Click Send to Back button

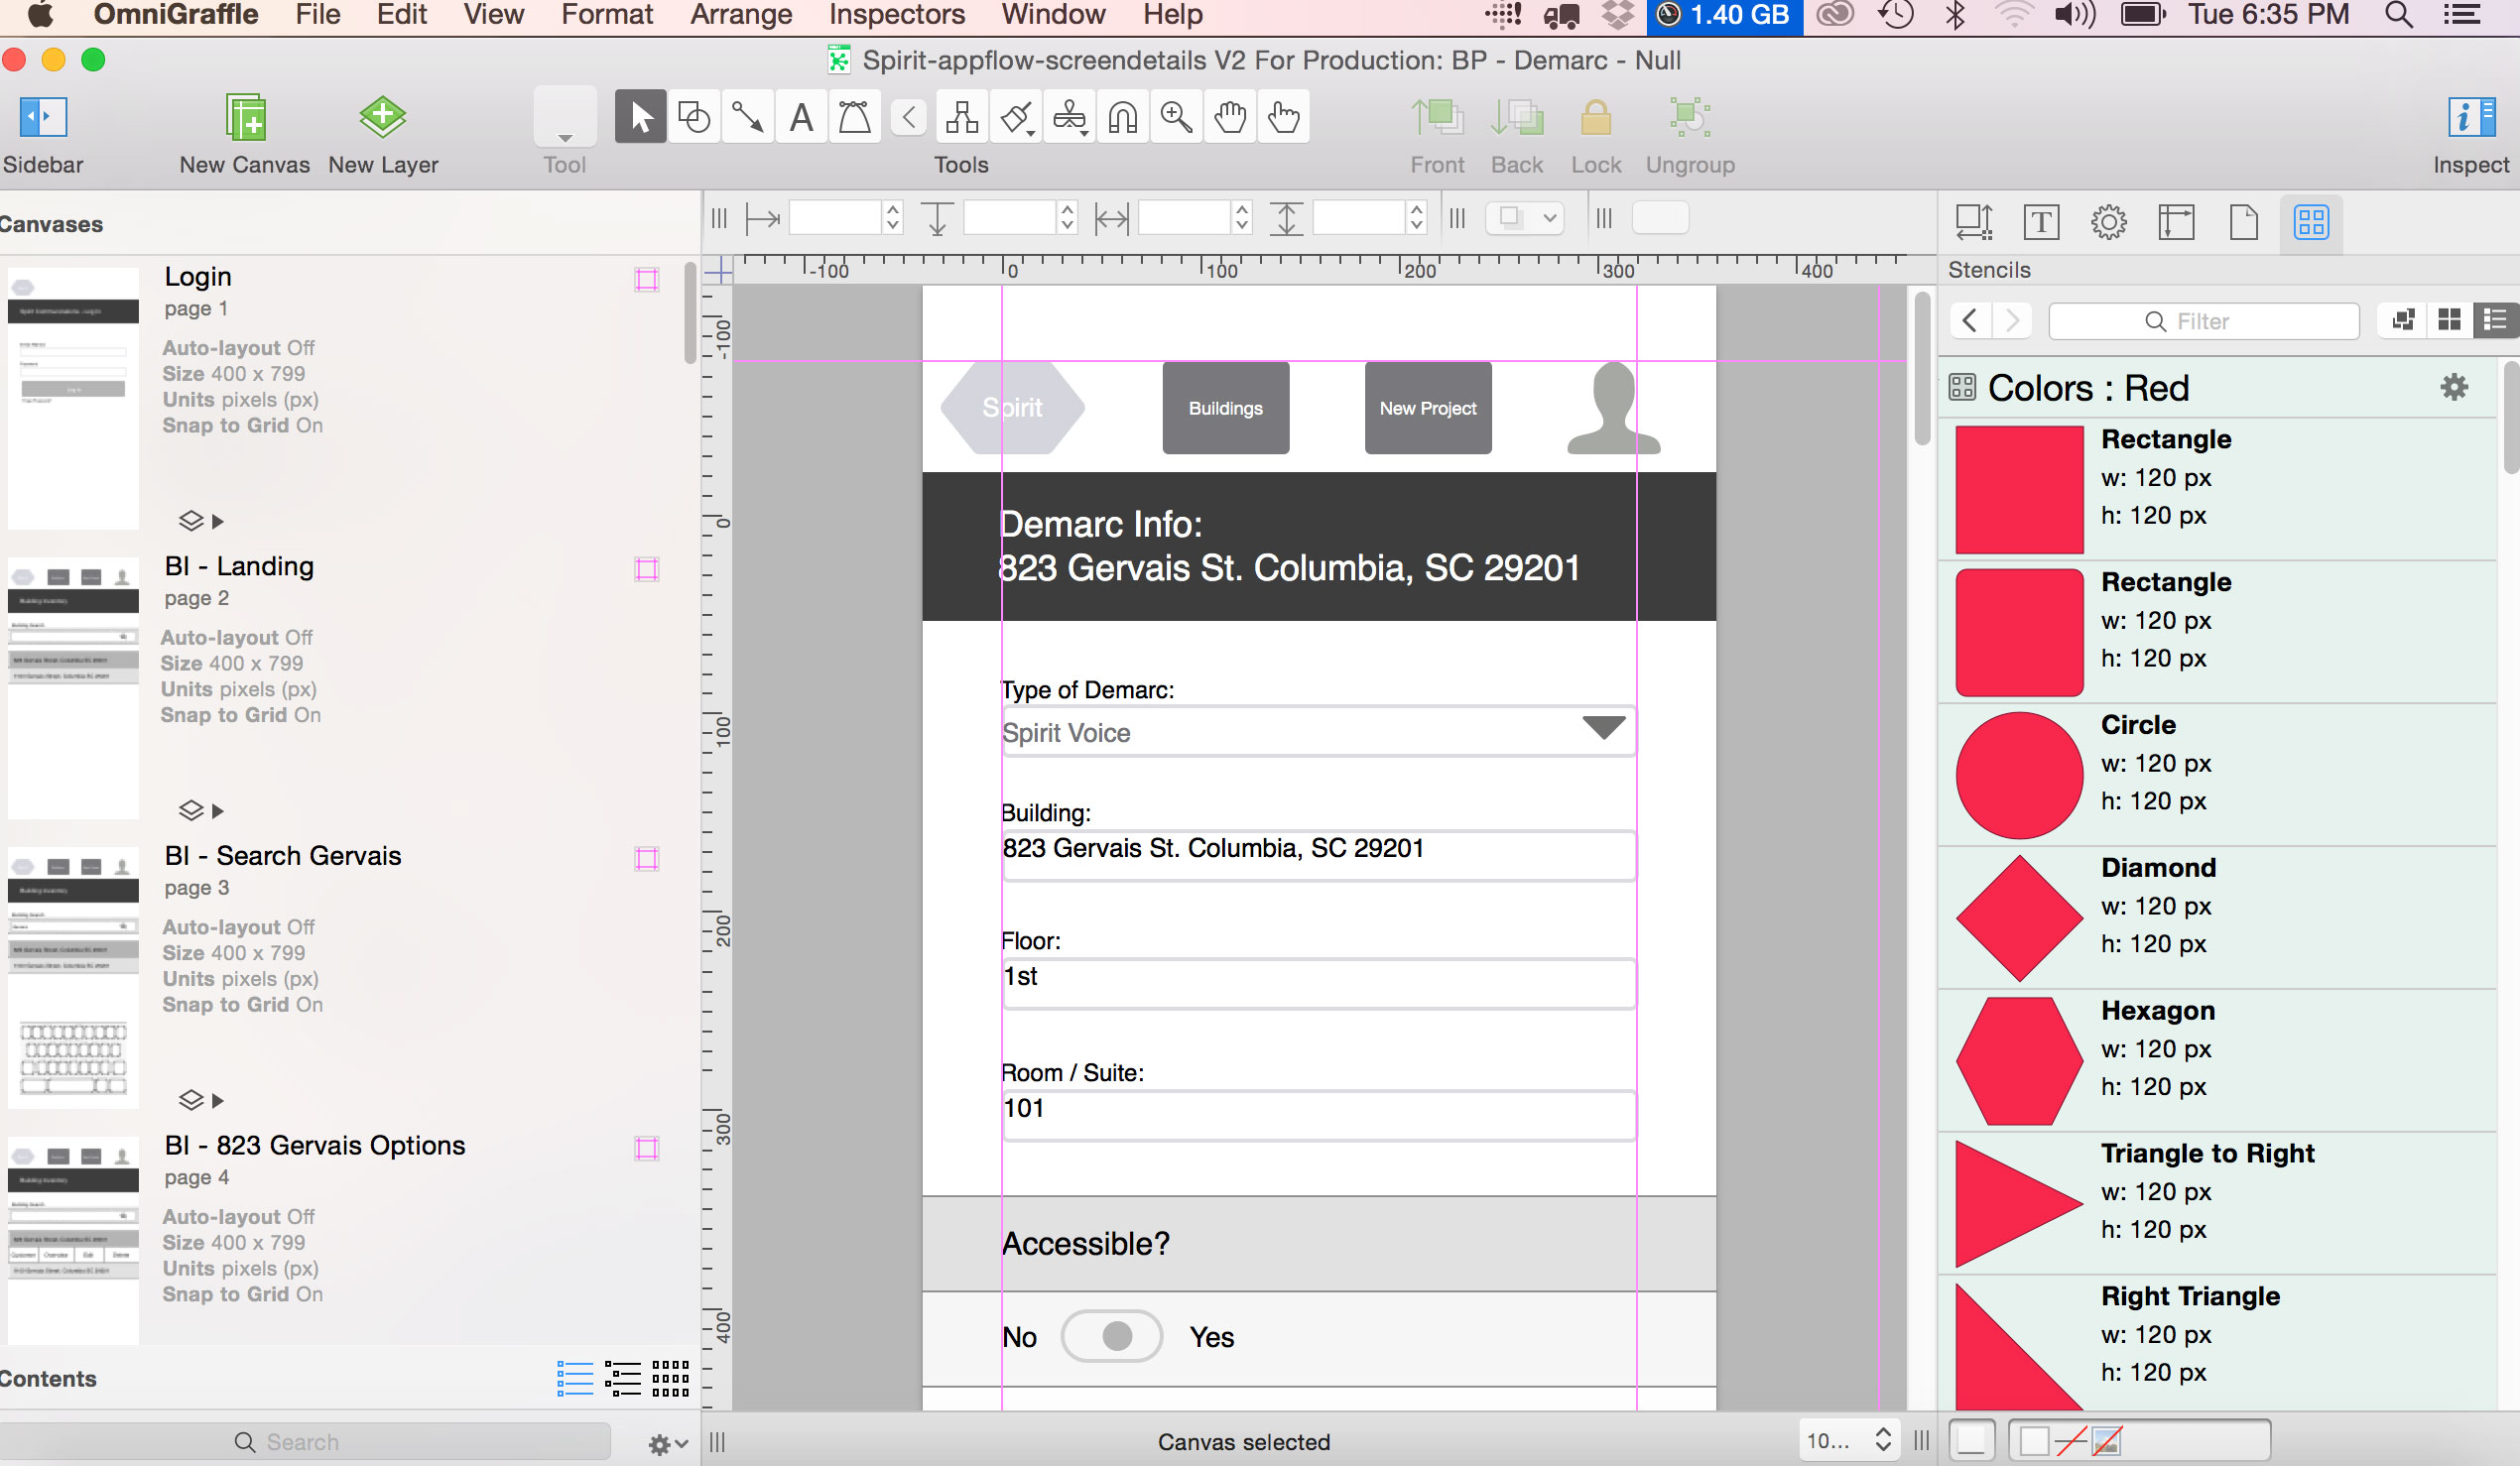pos(1517,117)
